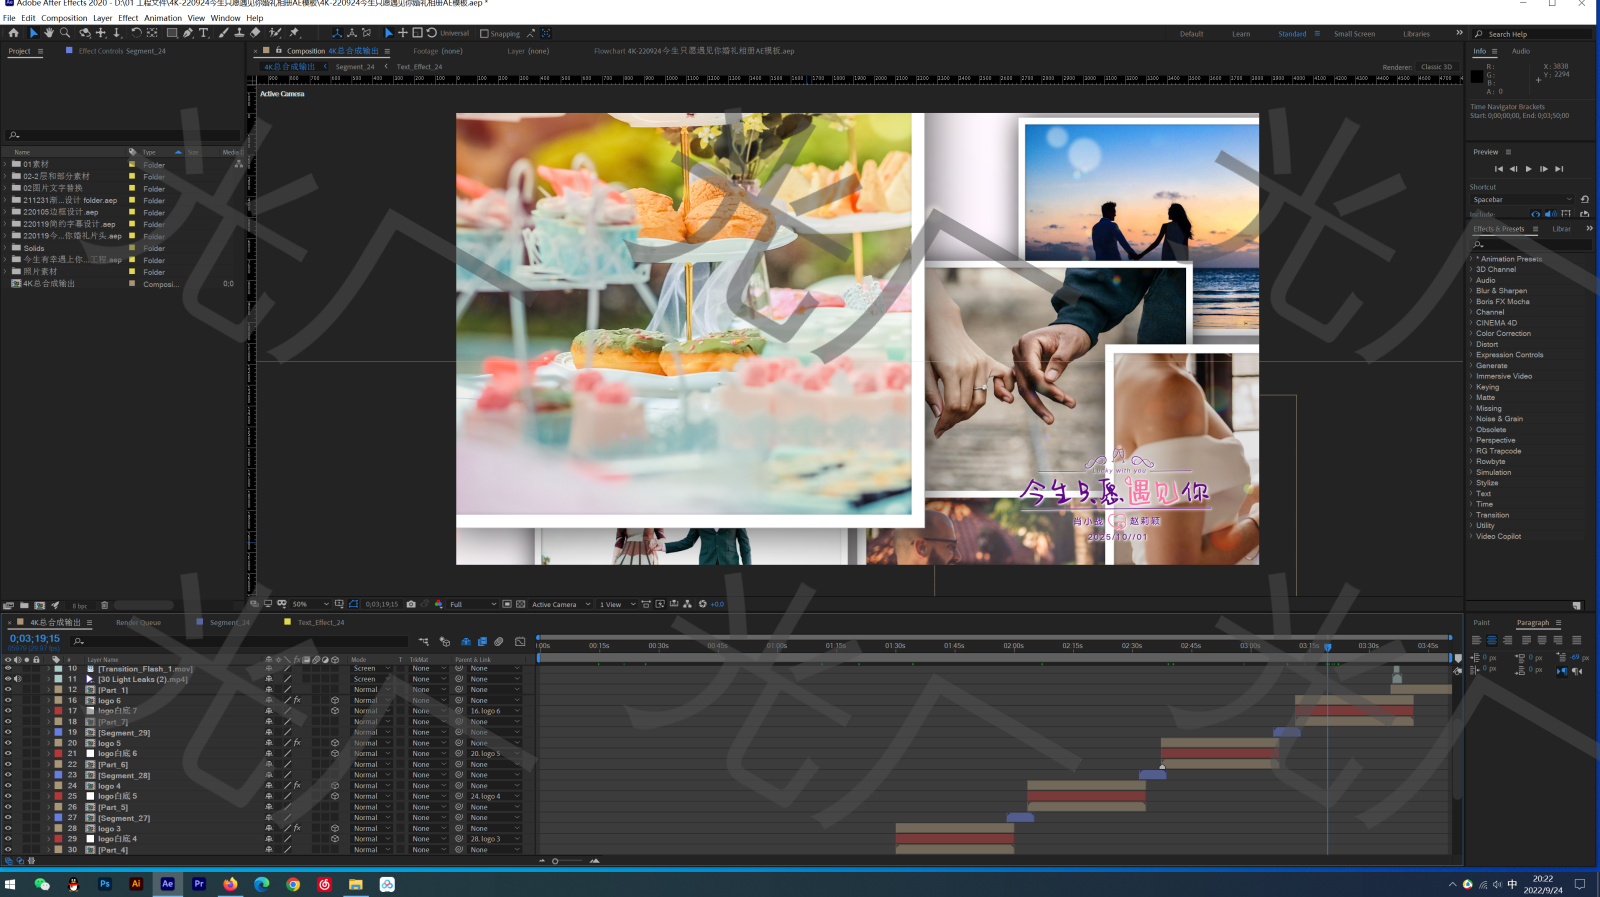Switch to the Render Queue tab
Image resolution: width=1600 pixels, height=897 pixels.
pos(138,623)
